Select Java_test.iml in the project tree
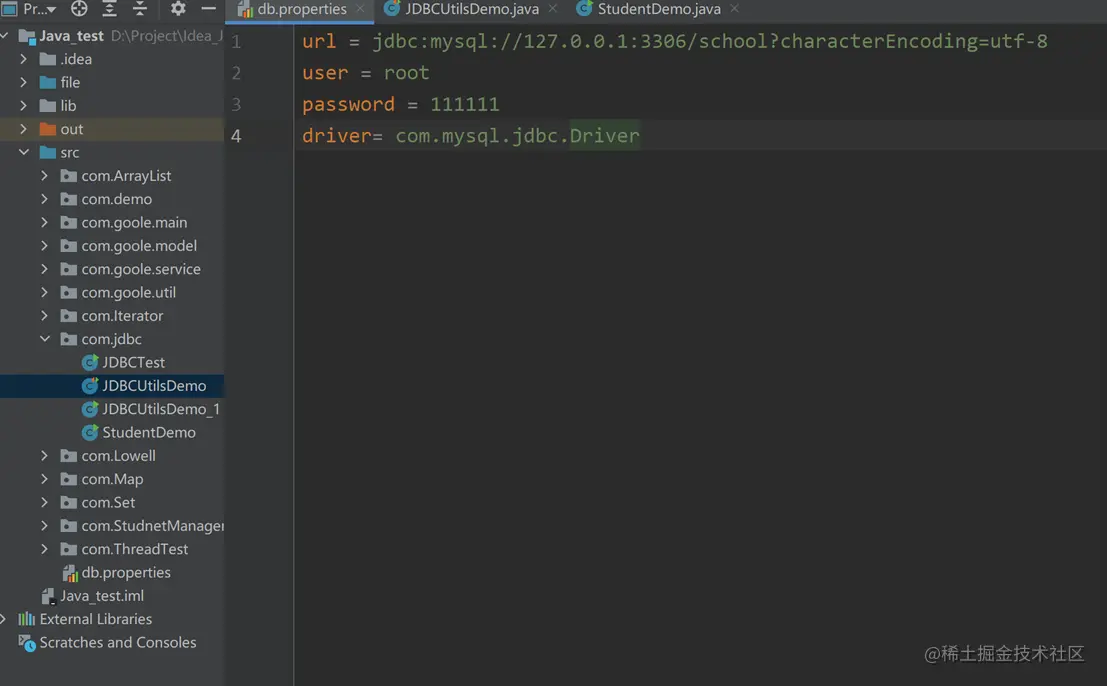 [x=102, y=596]
